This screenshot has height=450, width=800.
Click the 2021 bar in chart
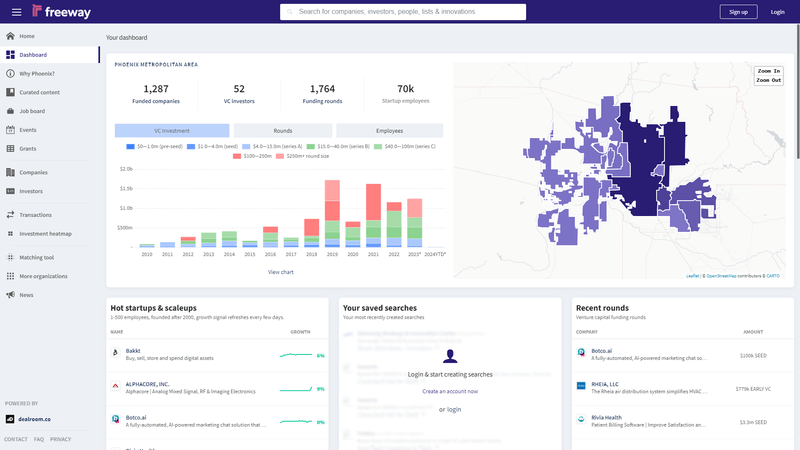tap(373, 215)
